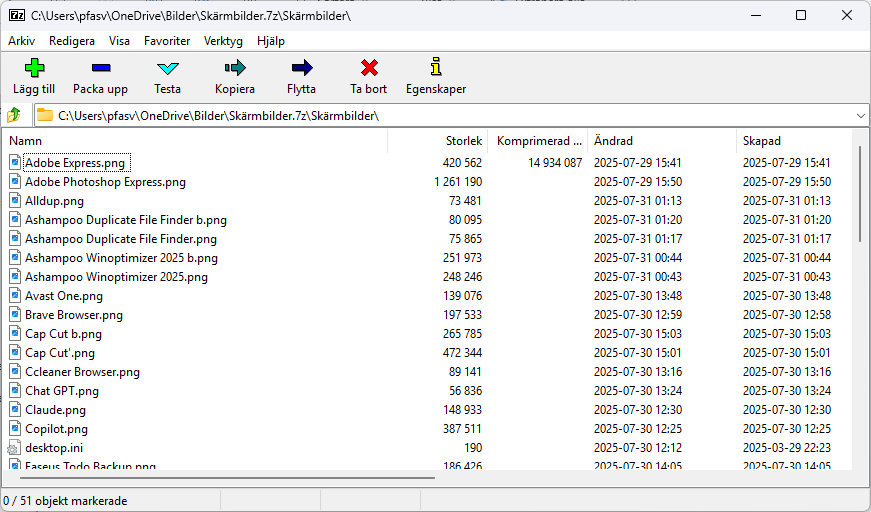Click status text 0 / 51 objekt markerade

[x=65, y=501]
